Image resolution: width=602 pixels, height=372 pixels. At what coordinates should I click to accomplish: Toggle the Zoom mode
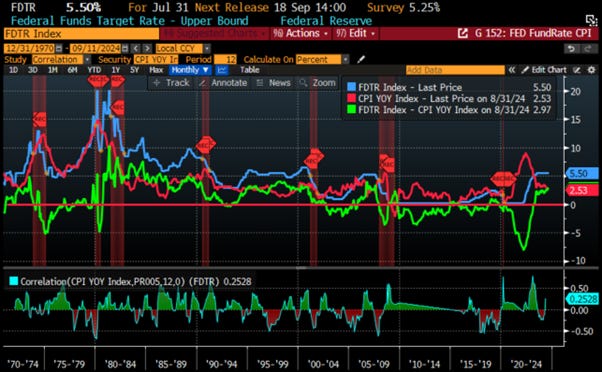pos(318,83)
